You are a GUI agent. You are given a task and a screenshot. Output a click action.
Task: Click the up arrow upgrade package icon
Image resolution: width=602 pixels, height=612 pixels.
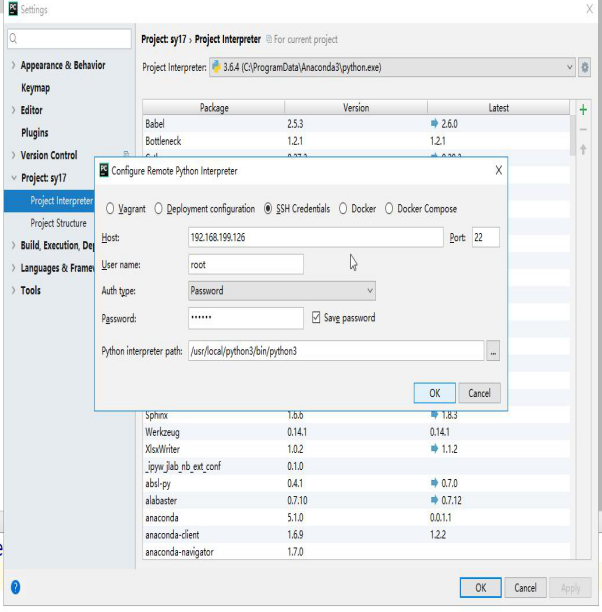coord(584,149)
